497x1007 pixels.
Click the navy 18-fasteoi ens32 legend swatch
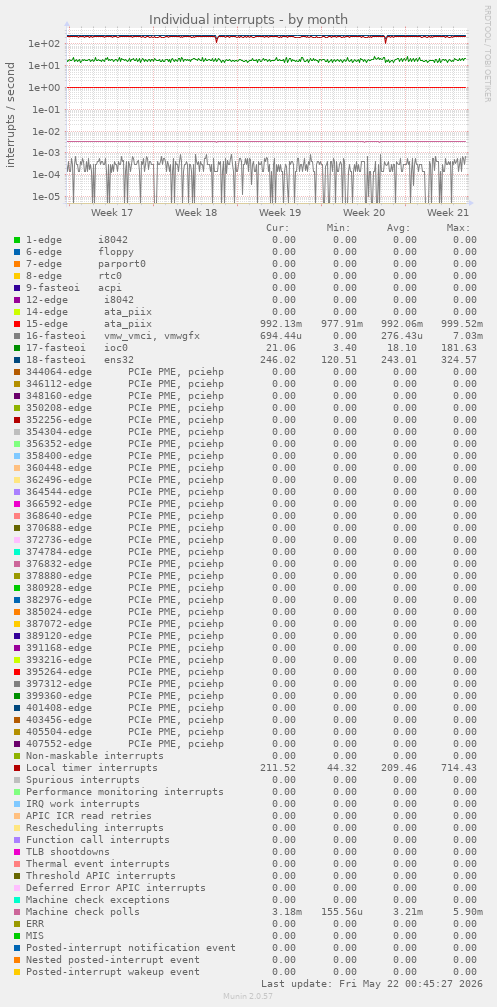pos(17,360)
